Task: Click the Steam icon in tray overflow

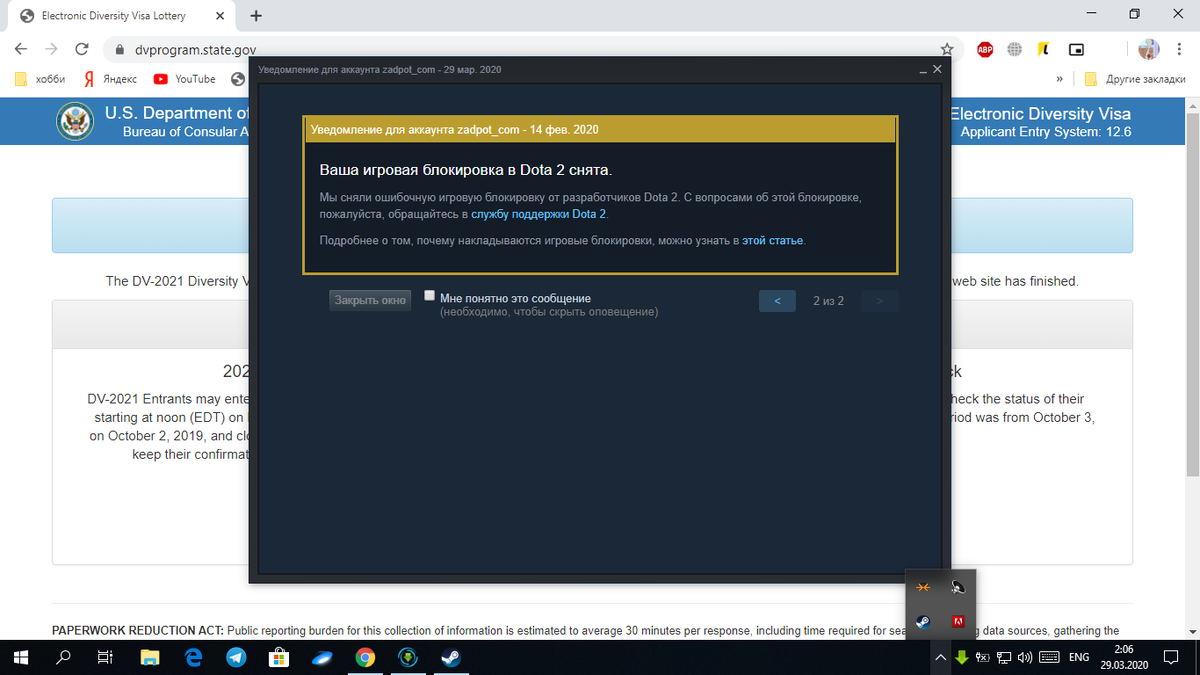Action: [x=924, y=620]
